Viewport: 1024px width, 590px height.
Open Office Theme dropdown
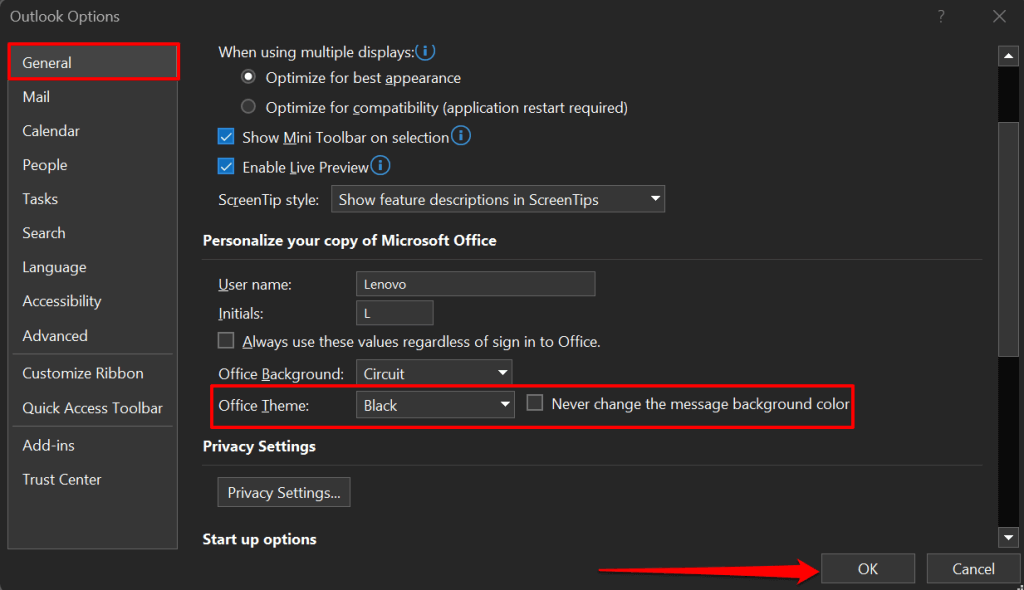tap(435, 405)
